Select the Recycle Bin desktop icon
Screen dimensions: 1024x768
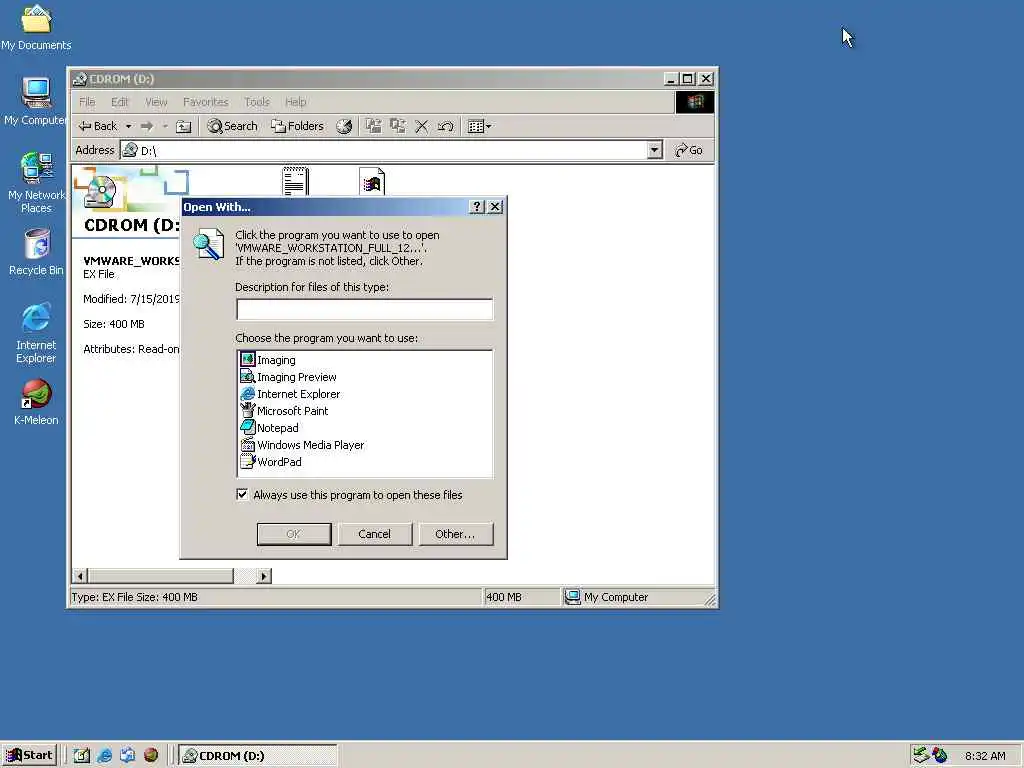pos(36,252)
